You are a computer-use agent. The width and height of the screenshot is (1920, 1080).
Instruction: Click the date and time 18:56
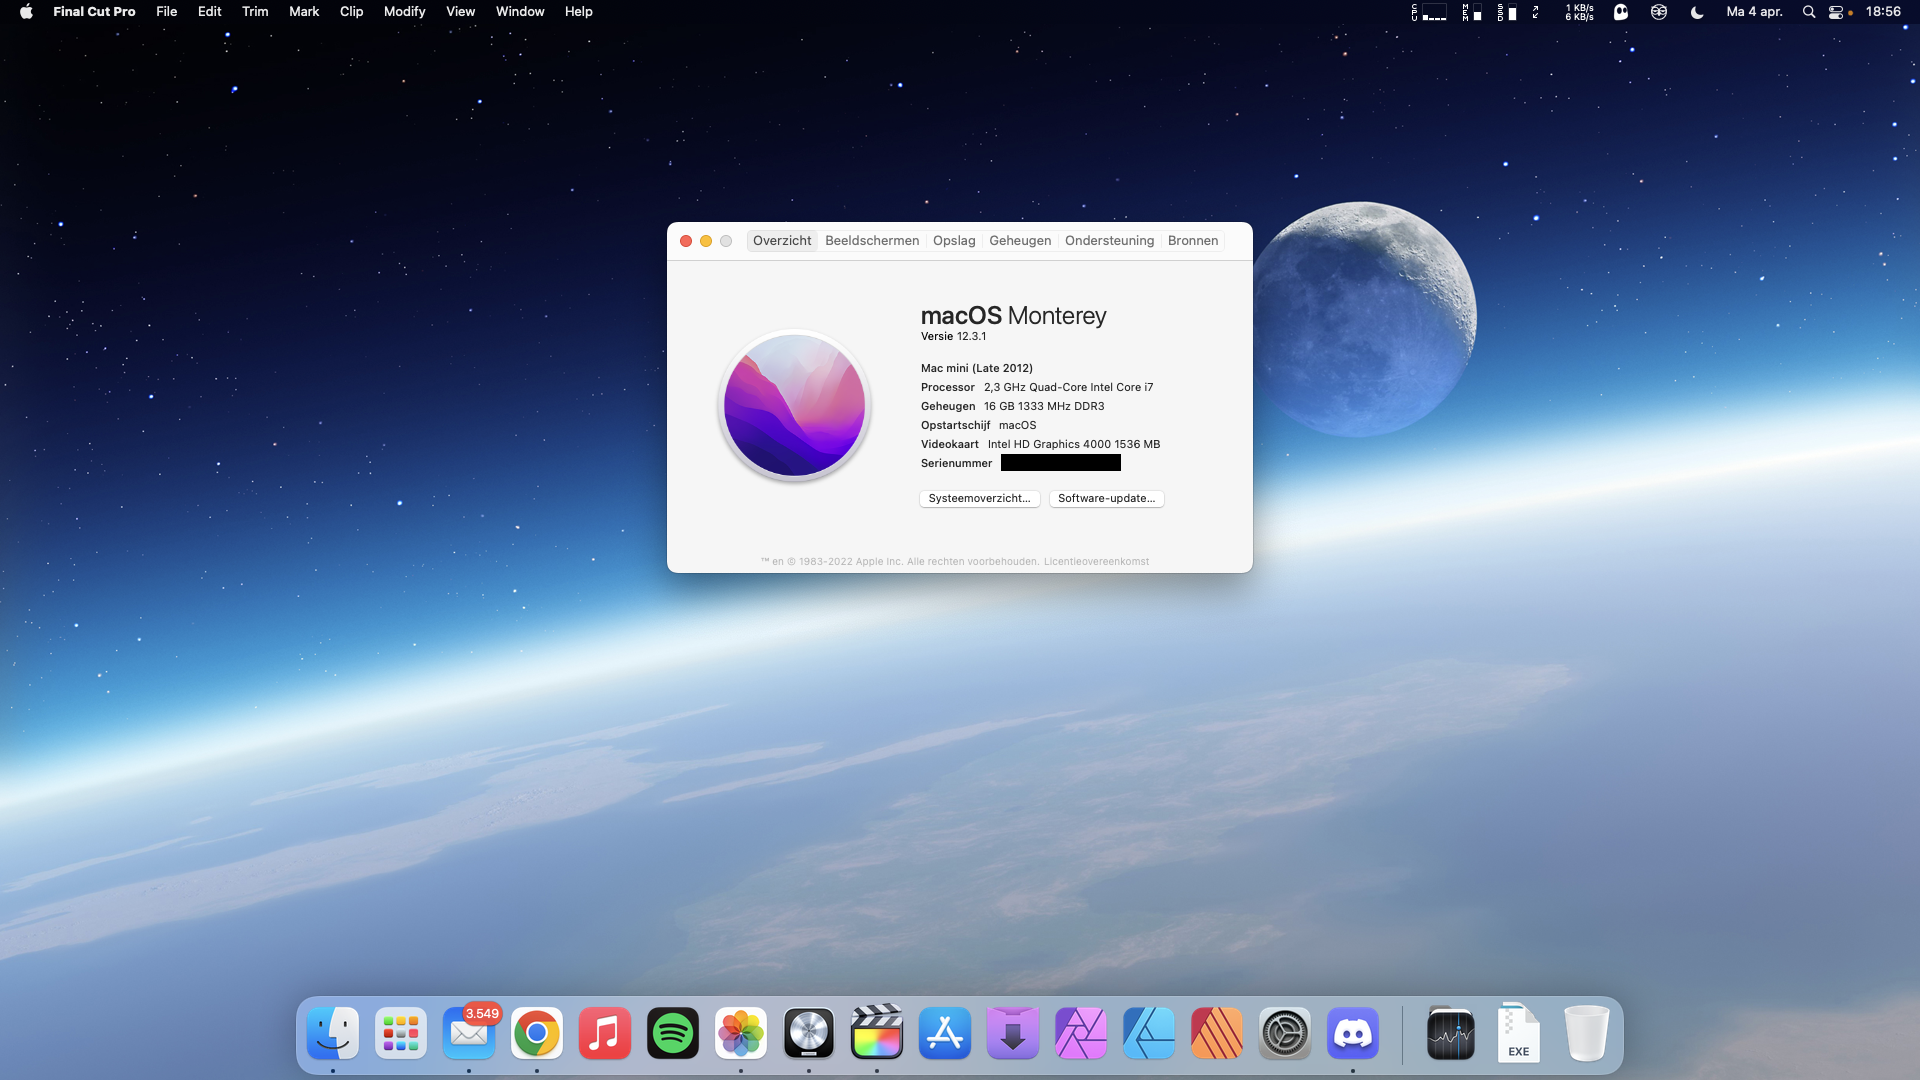[1883, 12]
